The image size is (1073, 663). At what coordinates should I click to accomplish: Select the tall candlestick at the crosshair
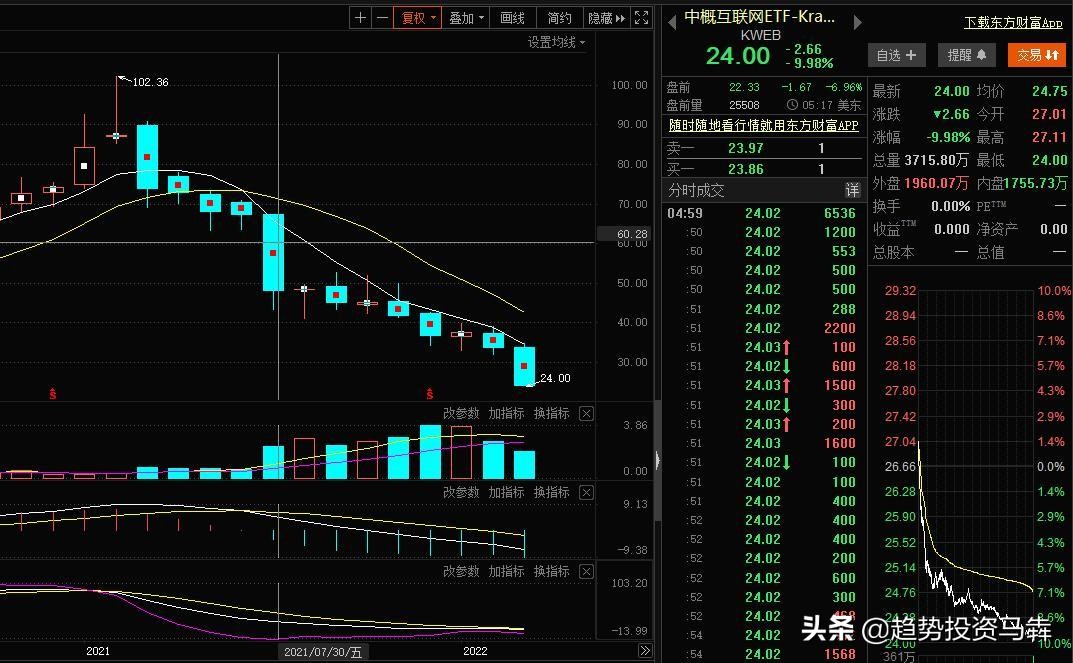click(x=274, y=252)
